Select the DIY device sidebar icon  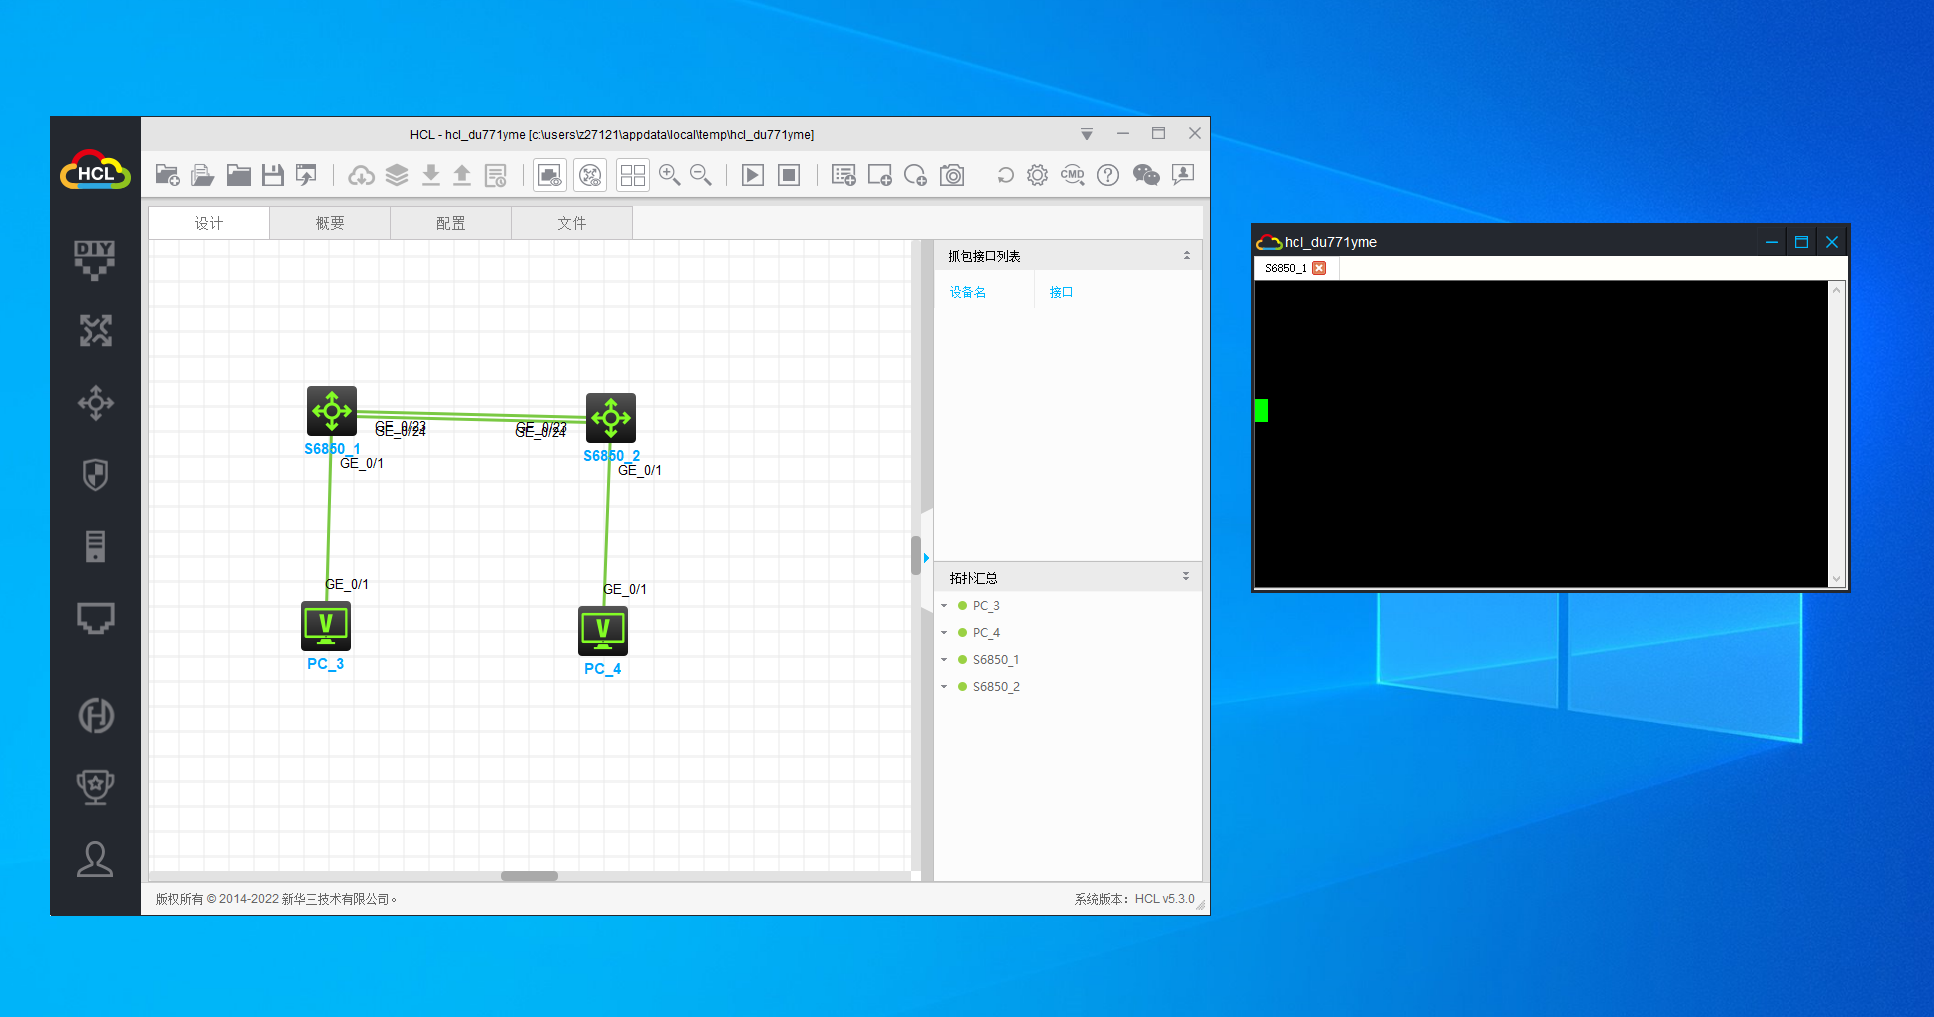pyautogui.click(x=95, y=259)
